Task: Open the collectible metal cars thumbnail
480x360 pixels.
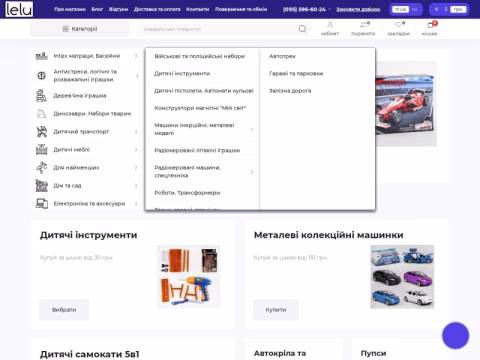Action: click(x=402, y=277)
